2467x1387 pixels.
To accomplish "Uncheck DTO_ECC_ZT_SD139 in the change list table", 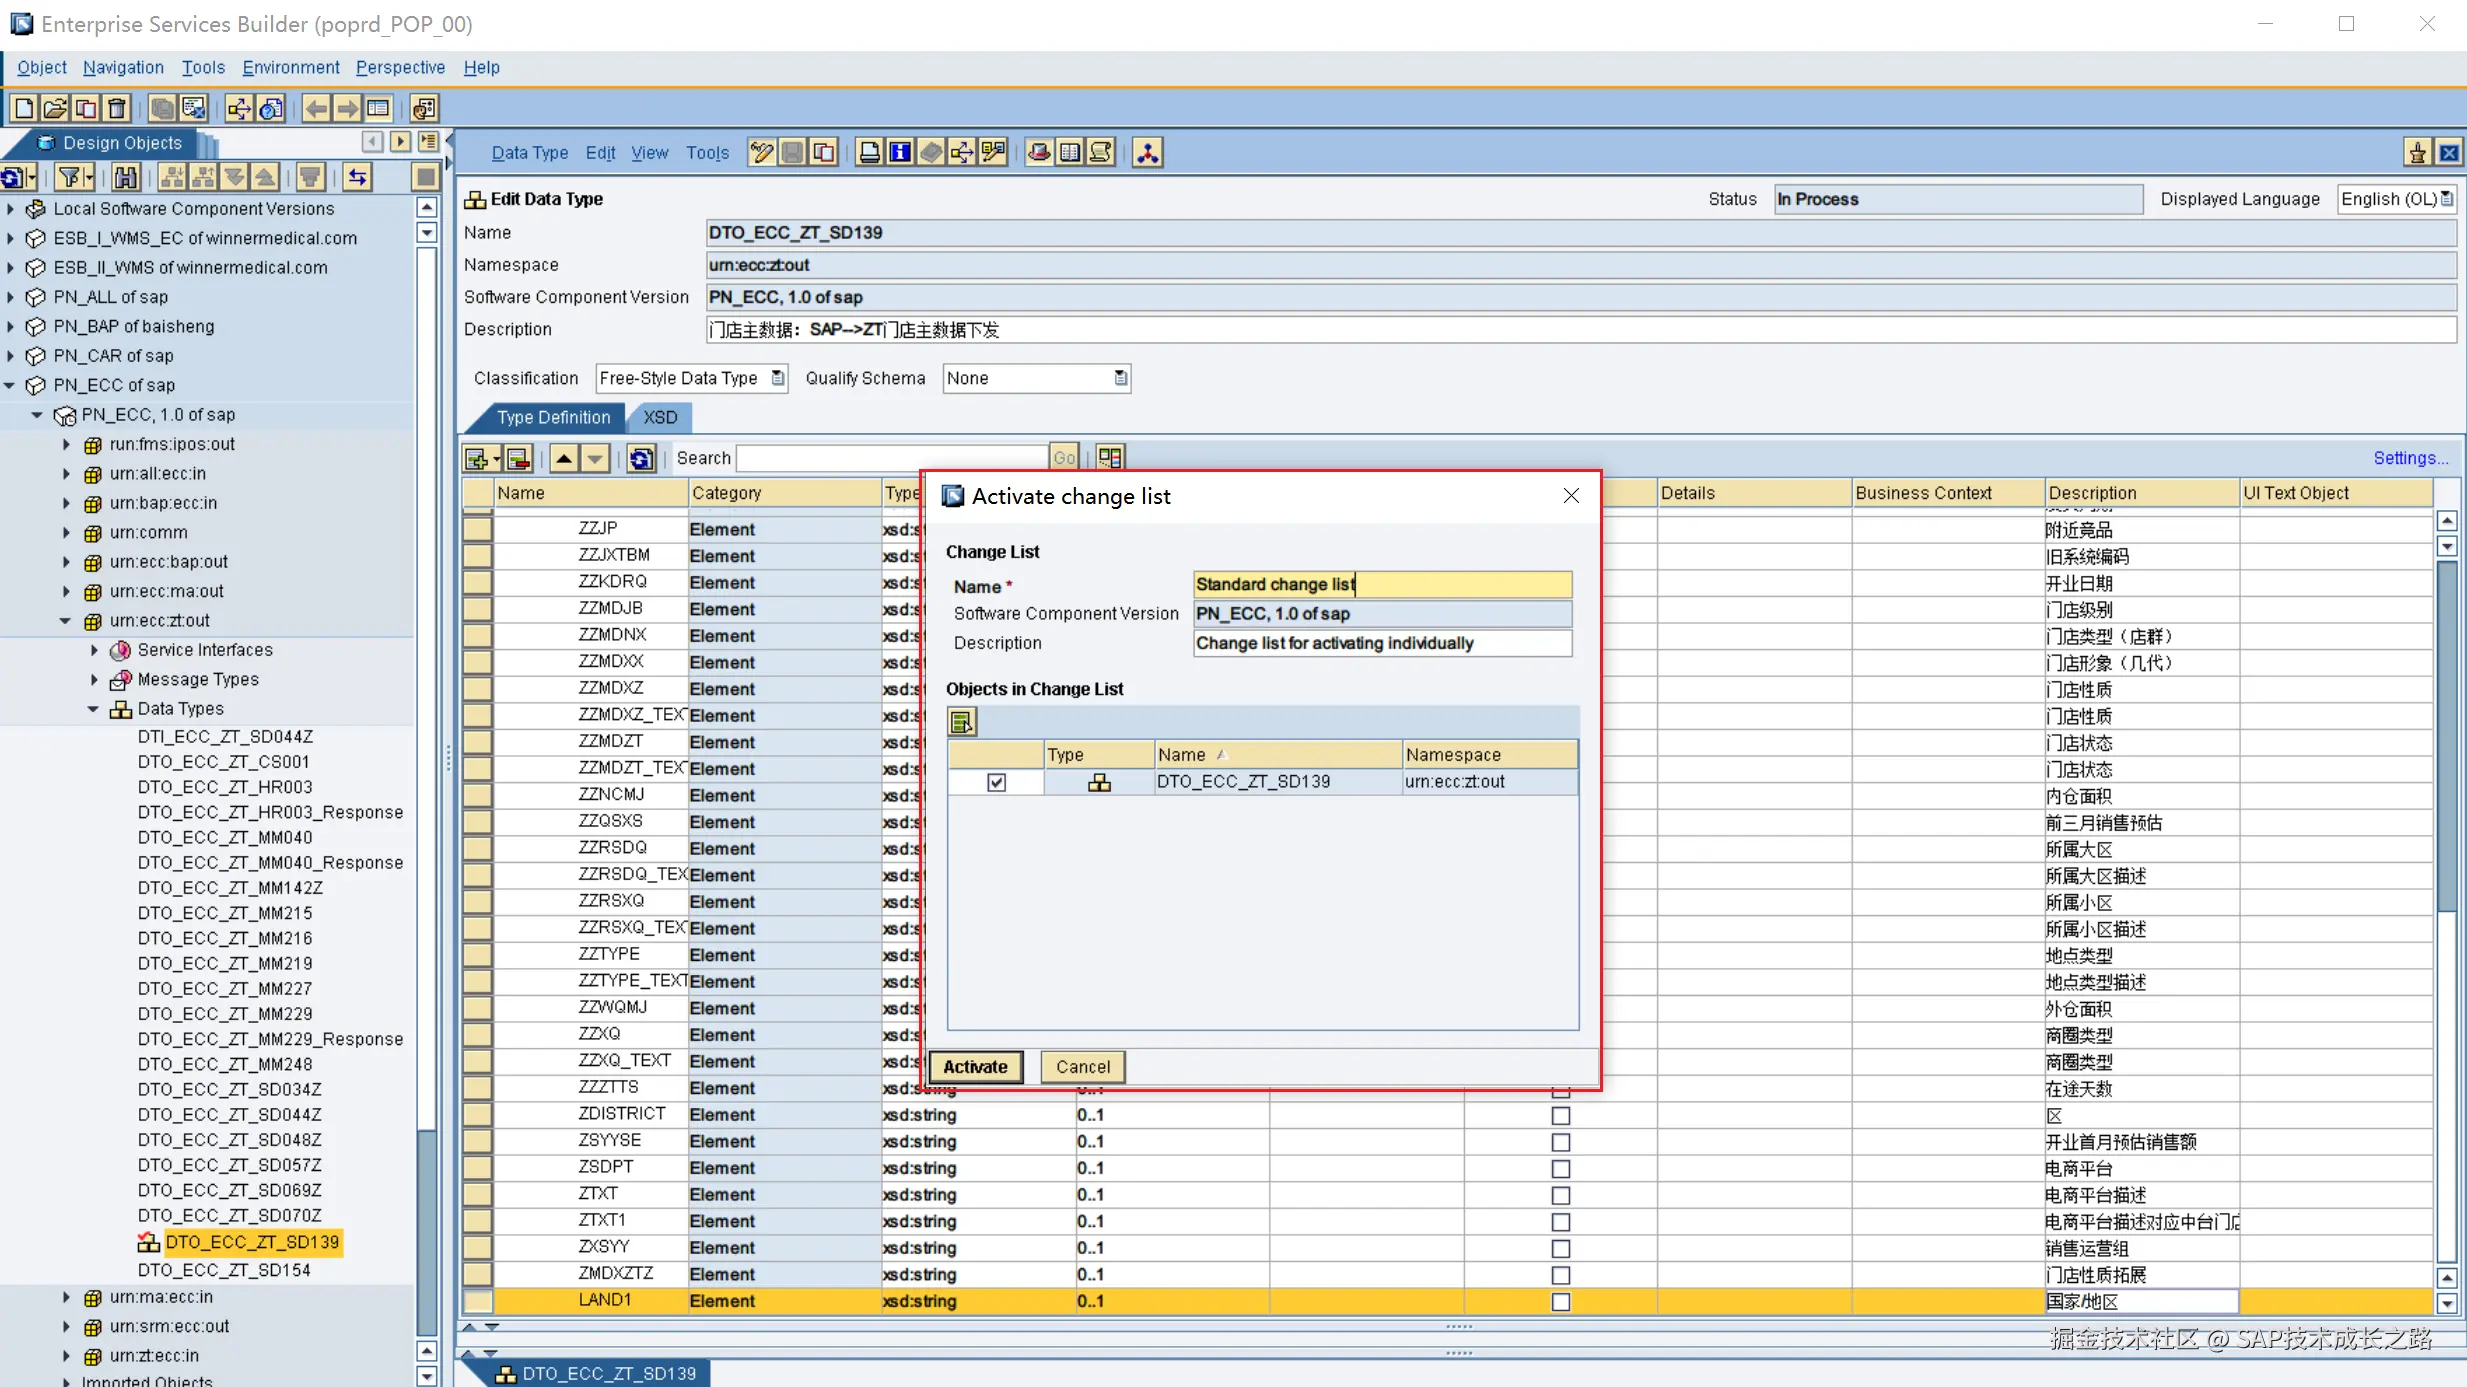I will 996,782.
